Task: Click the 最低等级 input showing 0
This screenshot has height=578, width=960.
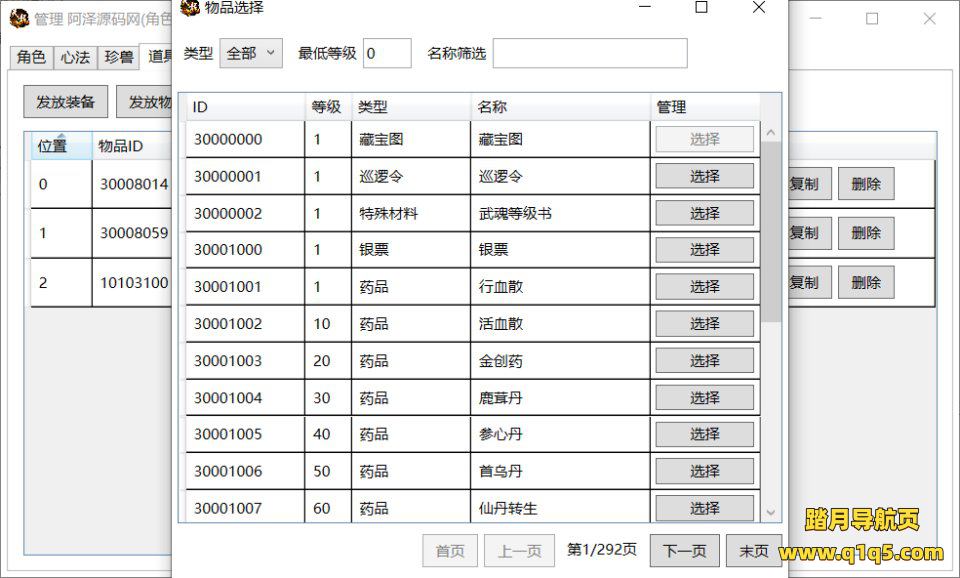Action: [388, 52]
